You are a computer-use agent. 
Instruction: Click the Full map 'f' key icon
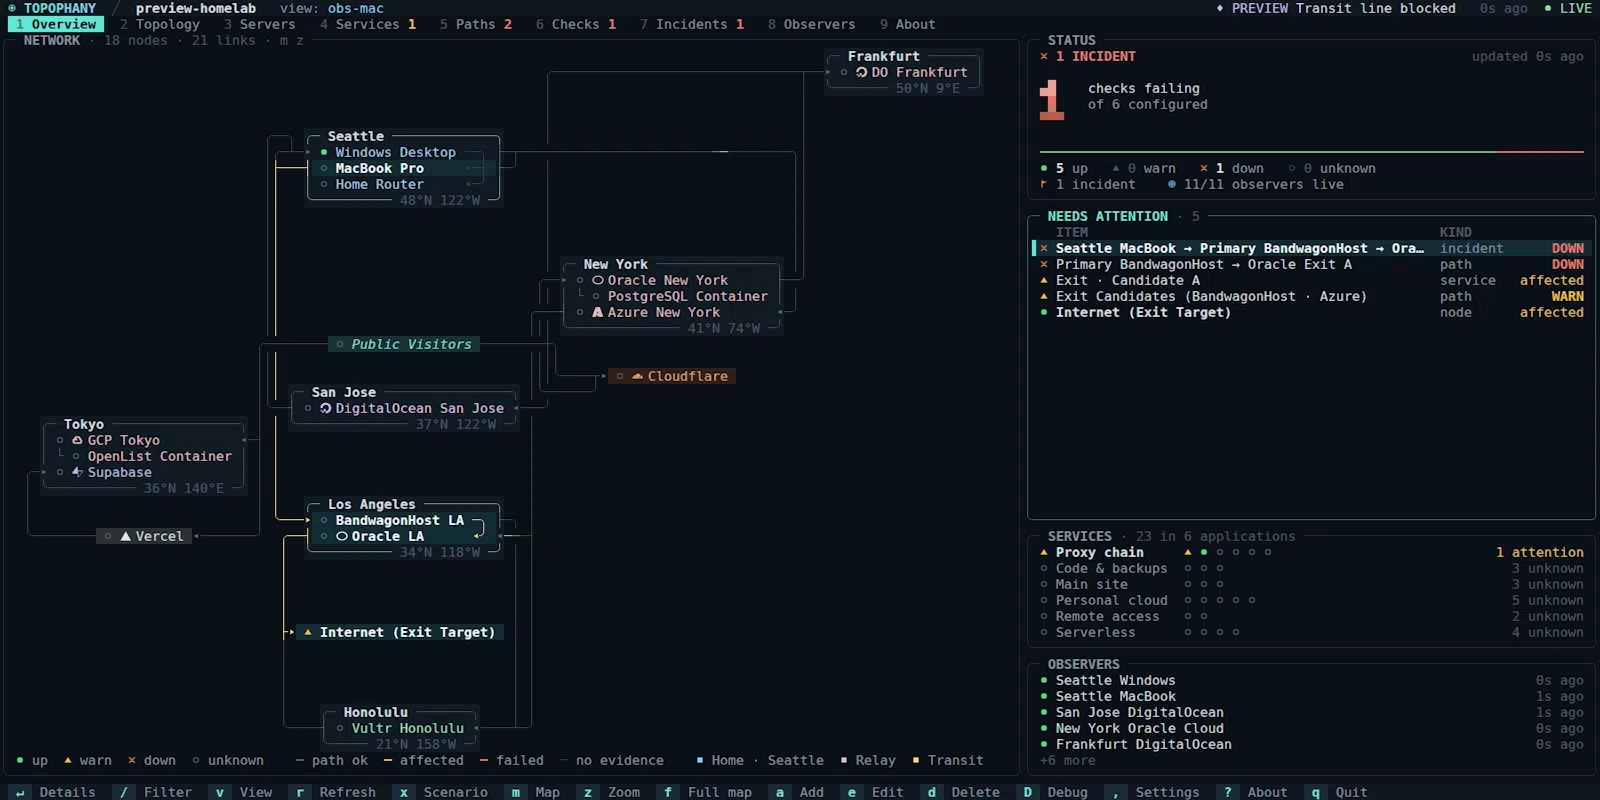click(x=668, y=792)
